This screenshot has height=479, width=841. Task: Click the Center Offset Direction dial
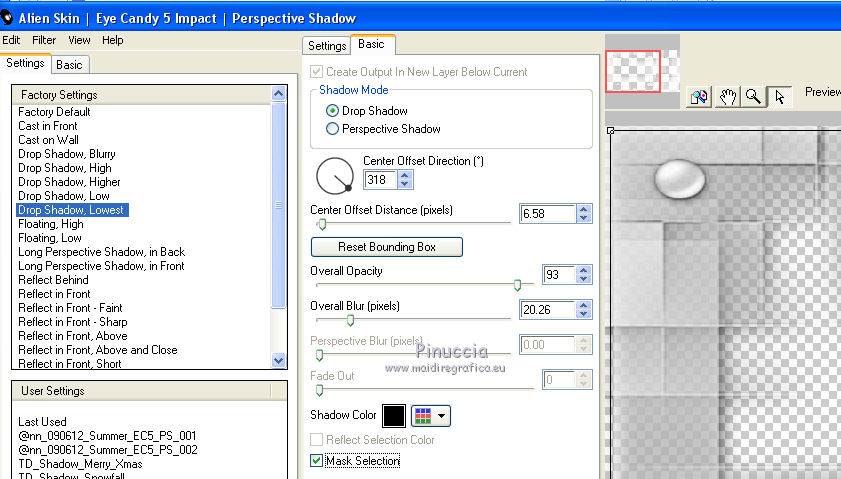pos(335,176)
